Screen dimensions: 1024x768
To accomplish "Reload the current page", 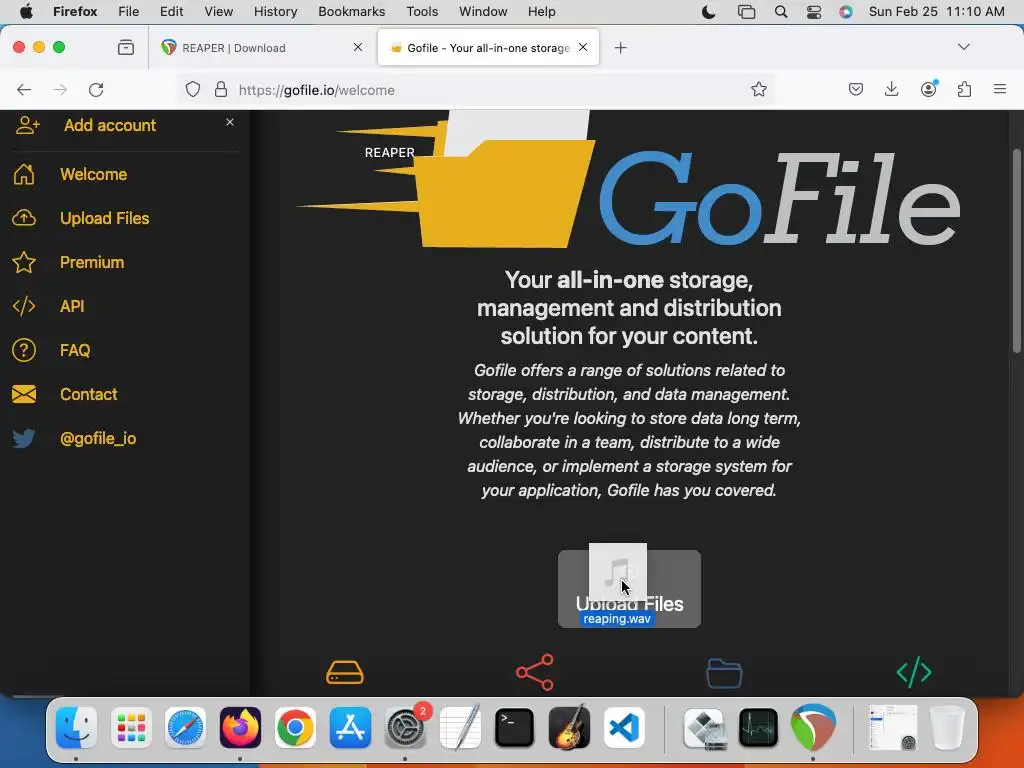I will point(96,89).
